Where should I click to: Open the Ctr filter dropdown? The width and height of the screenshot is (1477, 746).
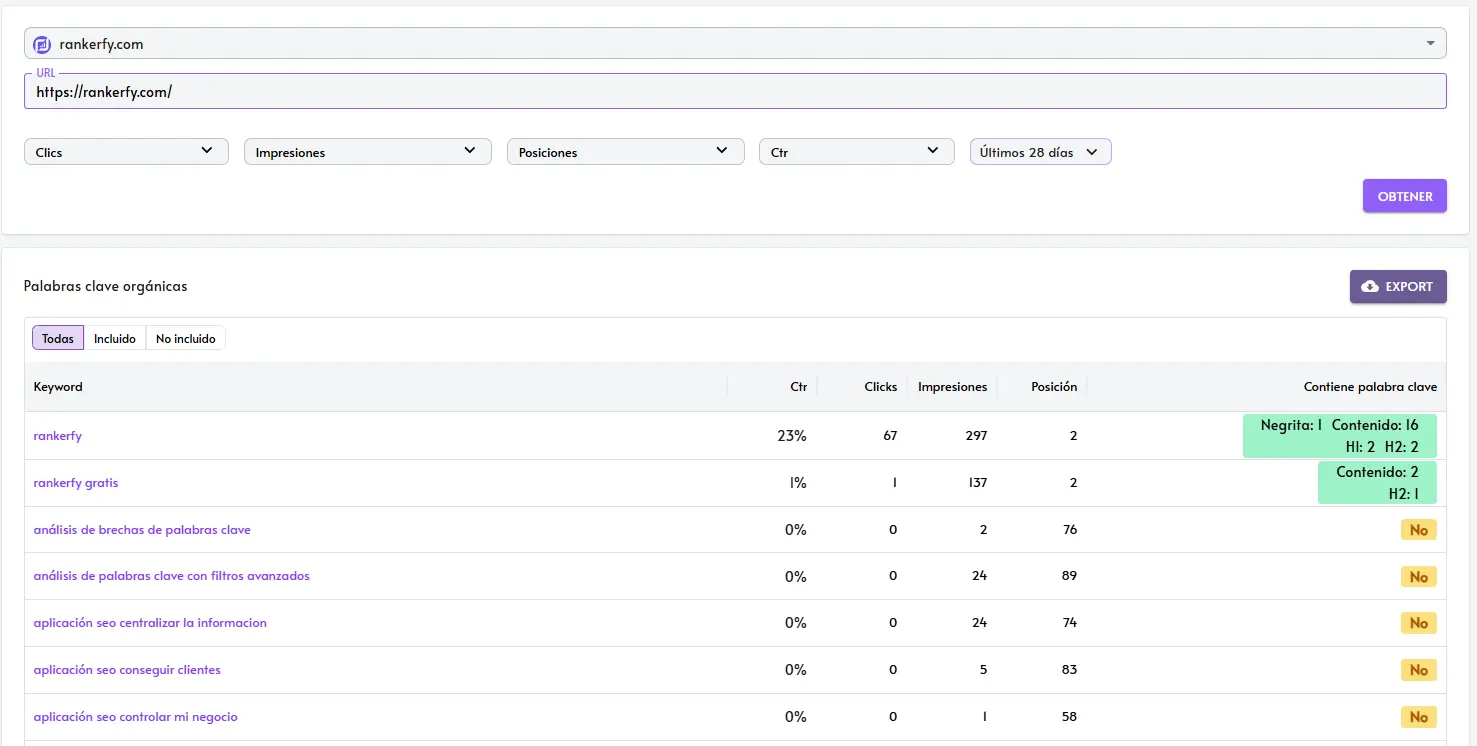(x=857, y=152)
